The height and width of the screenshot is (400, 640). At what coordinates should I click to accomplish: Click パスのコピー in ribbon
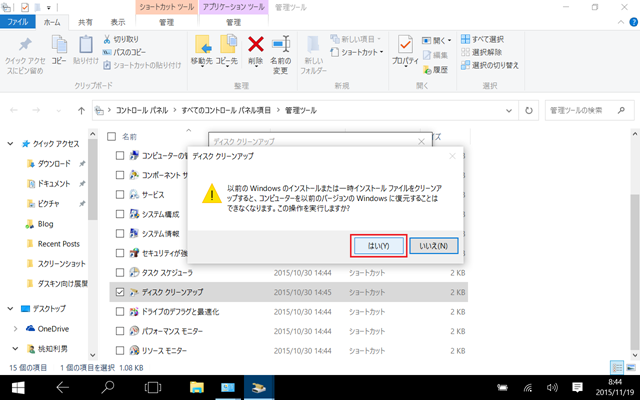click(124, 52)
